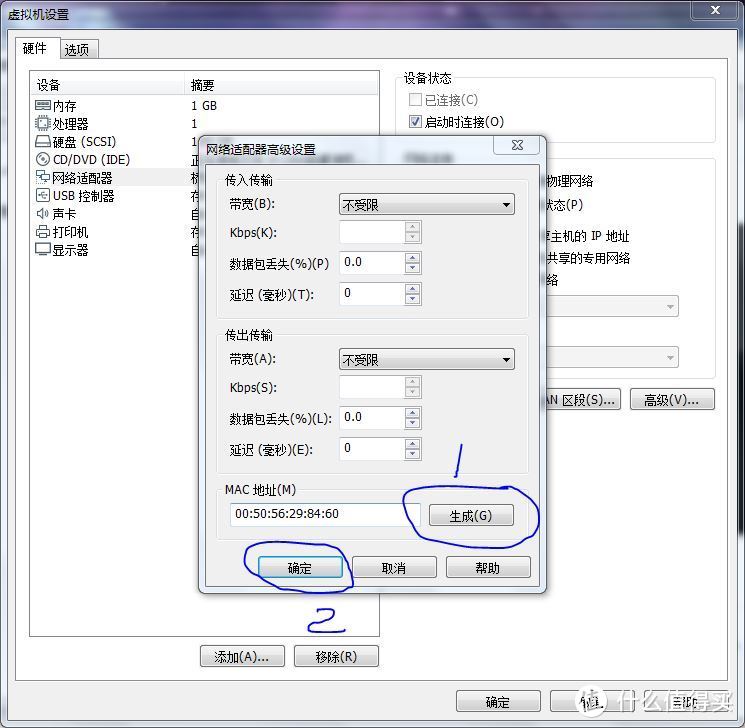Screen dimensions: 745x728
Task: Select the 内存 row in device list
Action: [204, 105]
